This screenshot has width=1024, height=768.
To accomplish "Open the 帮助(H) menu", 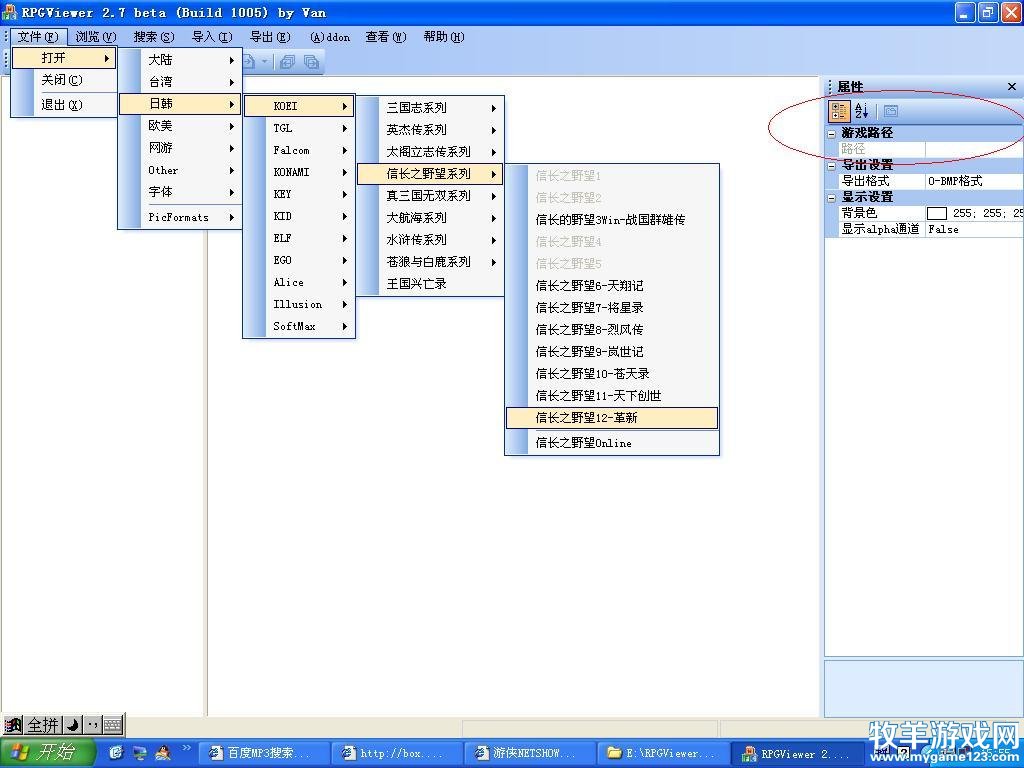I will point(443,37).
